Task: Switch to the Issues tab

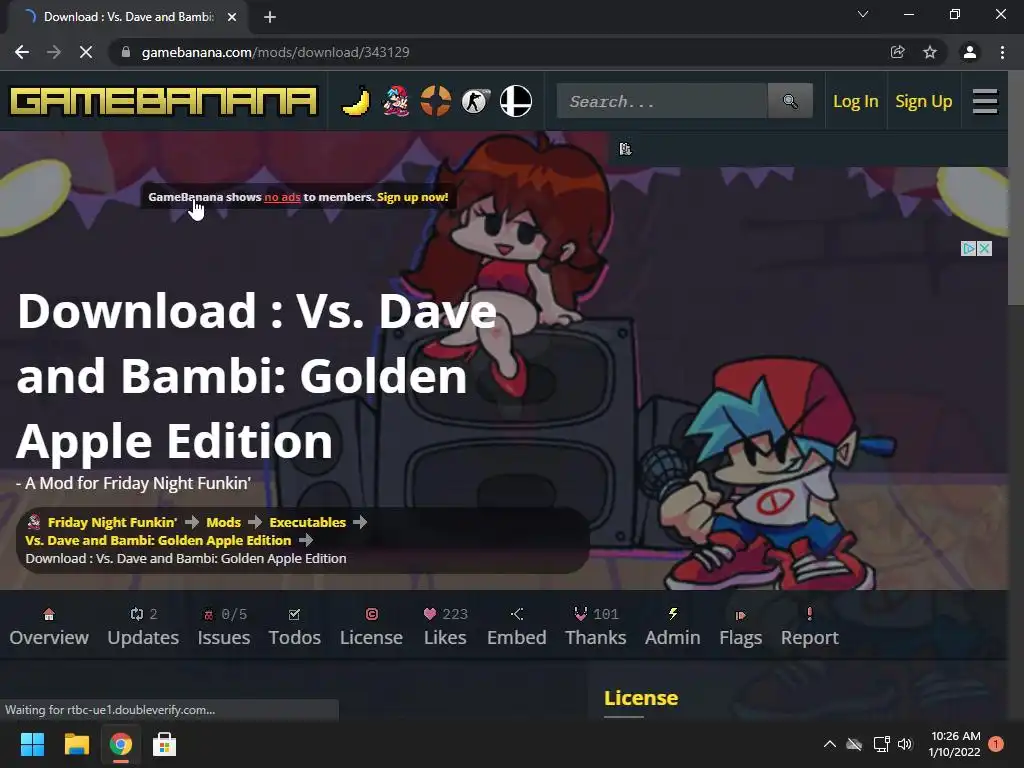Action: [223, 626]
